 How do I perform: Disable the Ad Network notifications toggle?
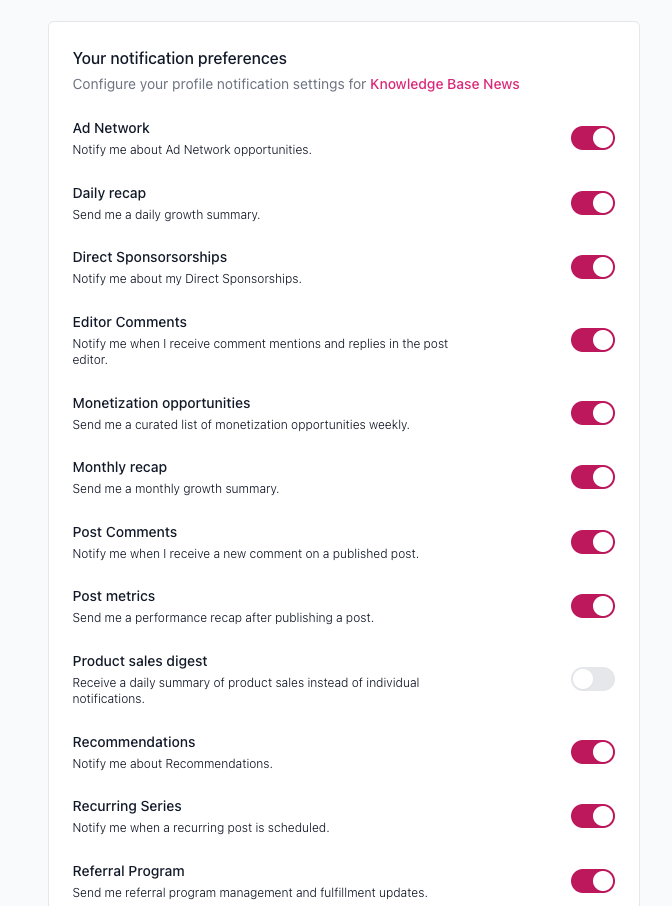pos(593,138)
